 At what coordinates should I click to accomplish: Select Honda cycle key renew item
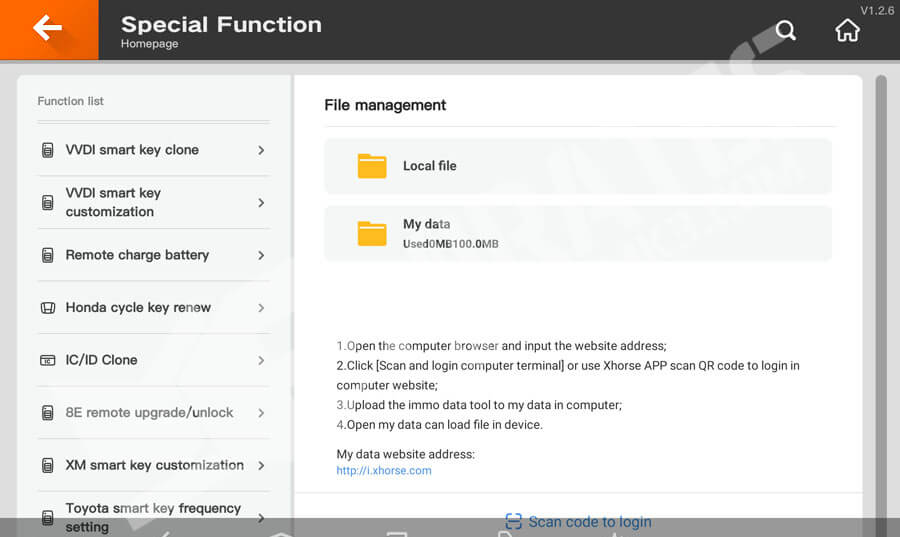pos(138,308)
